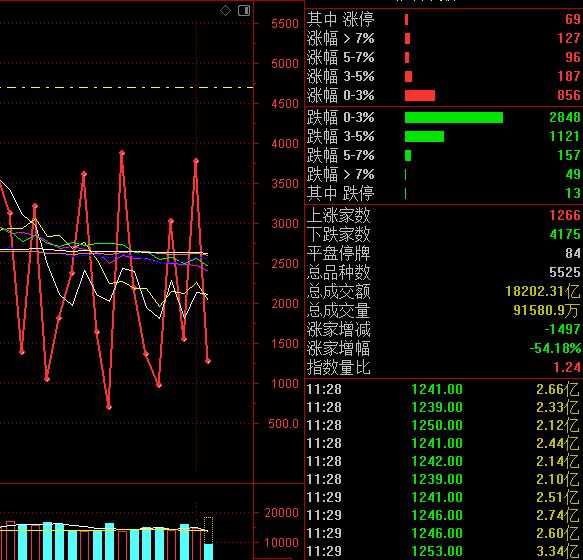Image resolution: width=583 pixels, height=560 pixels.
Task: Click the tick price 1253.00
Action: pos(437,551)
